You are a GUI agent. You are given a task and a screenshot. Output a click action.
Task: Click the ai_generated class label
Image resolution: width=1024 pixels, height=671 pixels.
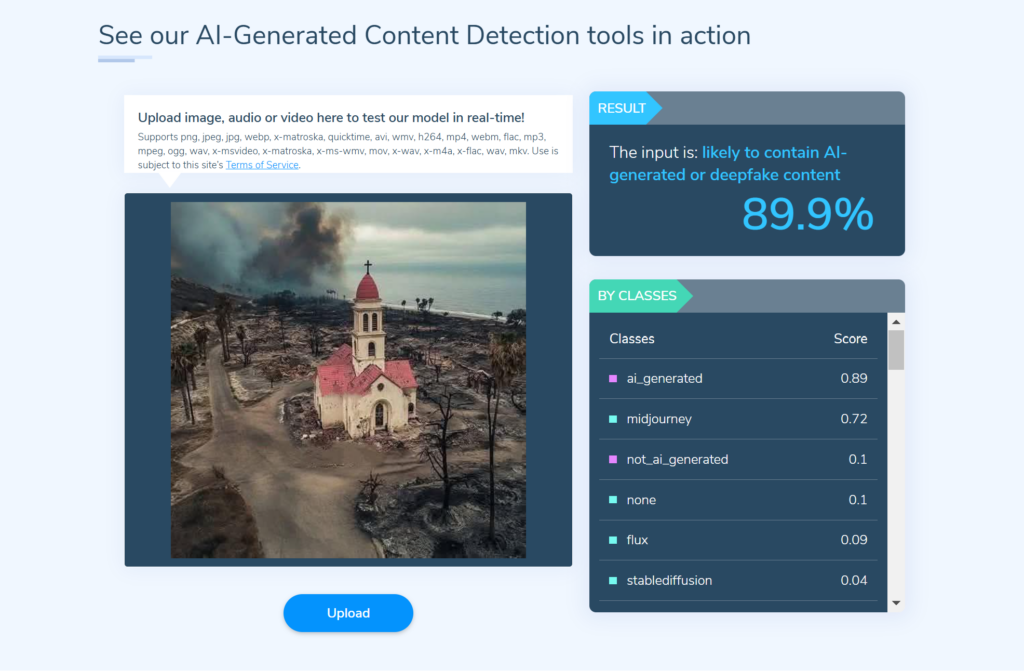(664, 378)
